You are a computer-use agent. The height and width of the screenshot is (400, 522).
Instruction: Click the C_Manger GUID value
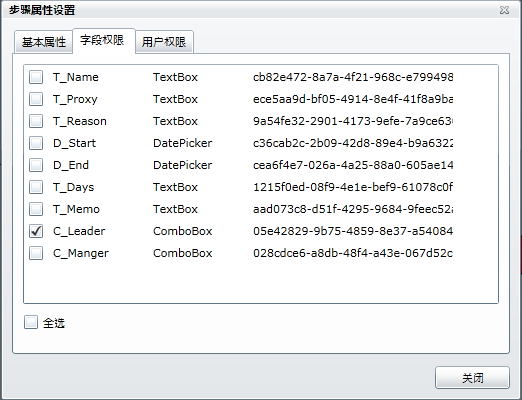353,253
